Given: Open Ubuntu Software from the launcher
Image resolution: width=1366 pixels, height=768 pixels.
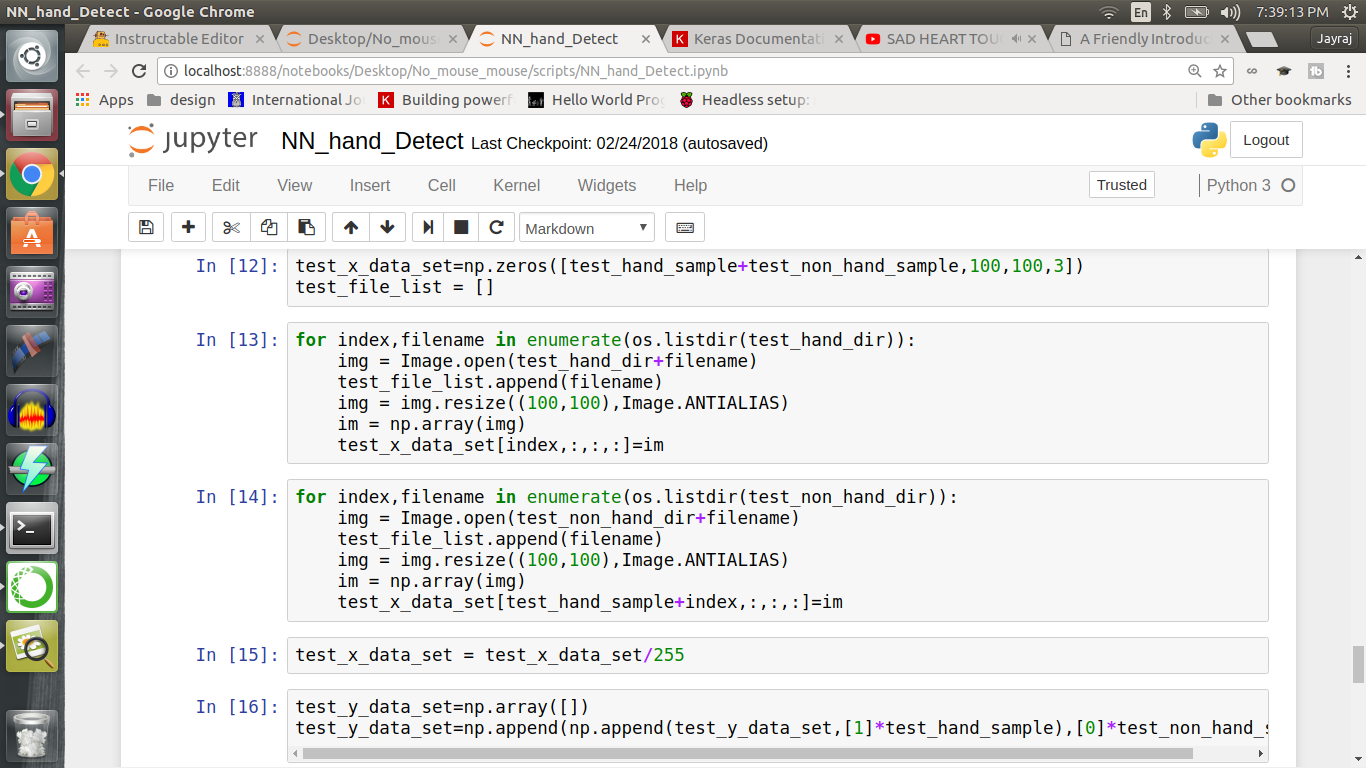Looking at the screenshot, I should coord(32,233).
